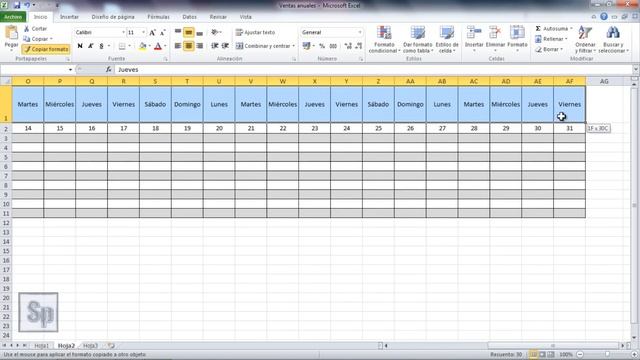Apply the fill color bucket
The width and height of the screenshot is (640, 360).
(142, 46)
